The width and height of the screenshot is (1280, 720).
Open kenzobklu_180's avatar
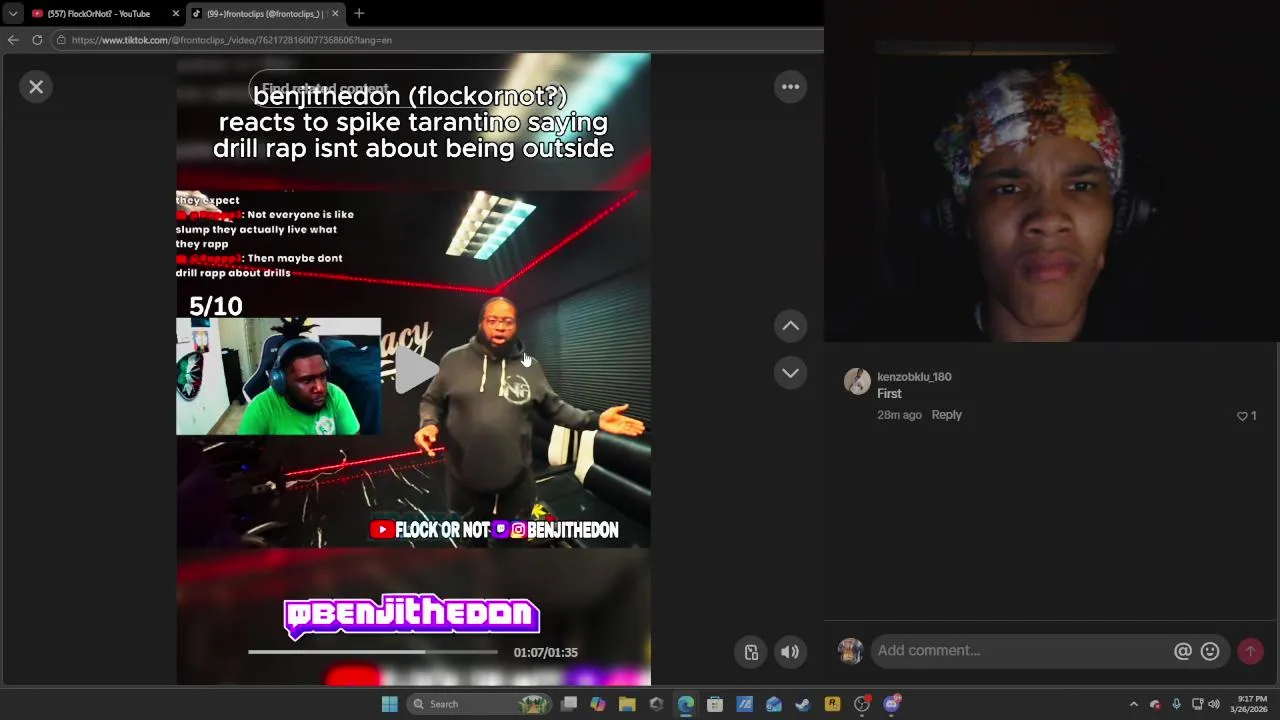pyautogui.click(x=857, y=381)
